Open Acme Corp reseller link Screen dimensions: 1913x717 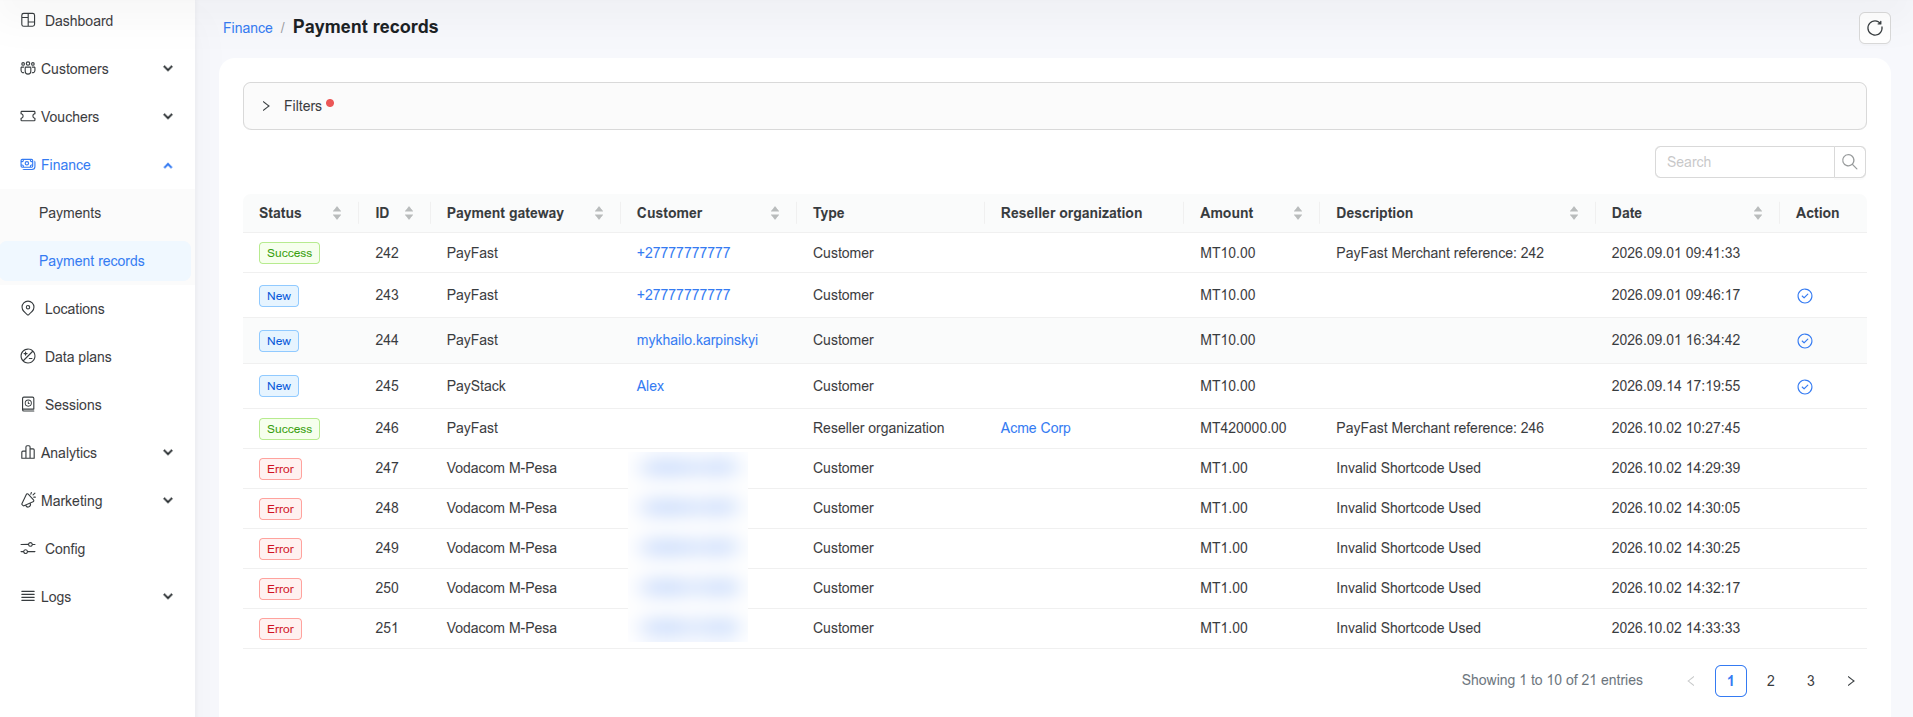click(x=1035, y=428)
